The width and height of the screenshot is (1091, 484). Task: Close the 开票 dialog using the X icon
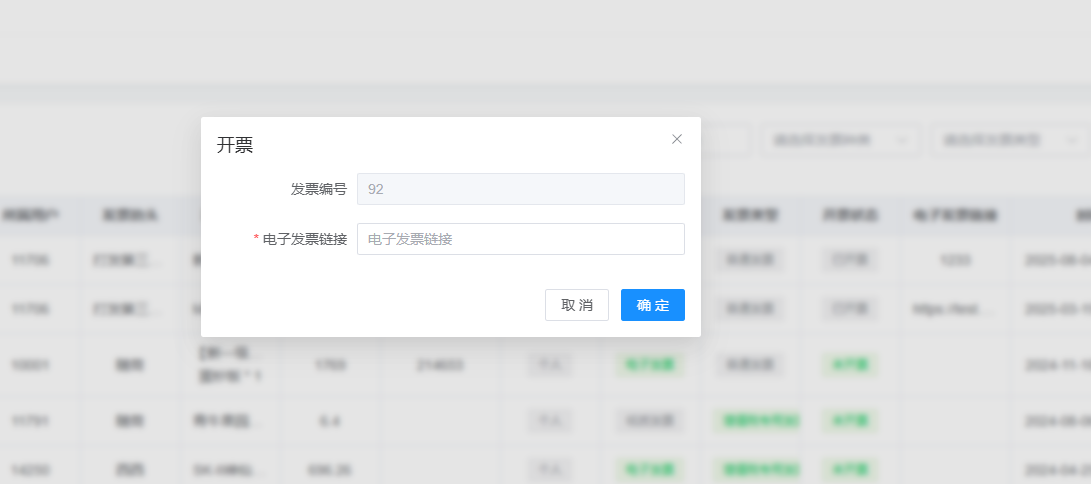677,139
